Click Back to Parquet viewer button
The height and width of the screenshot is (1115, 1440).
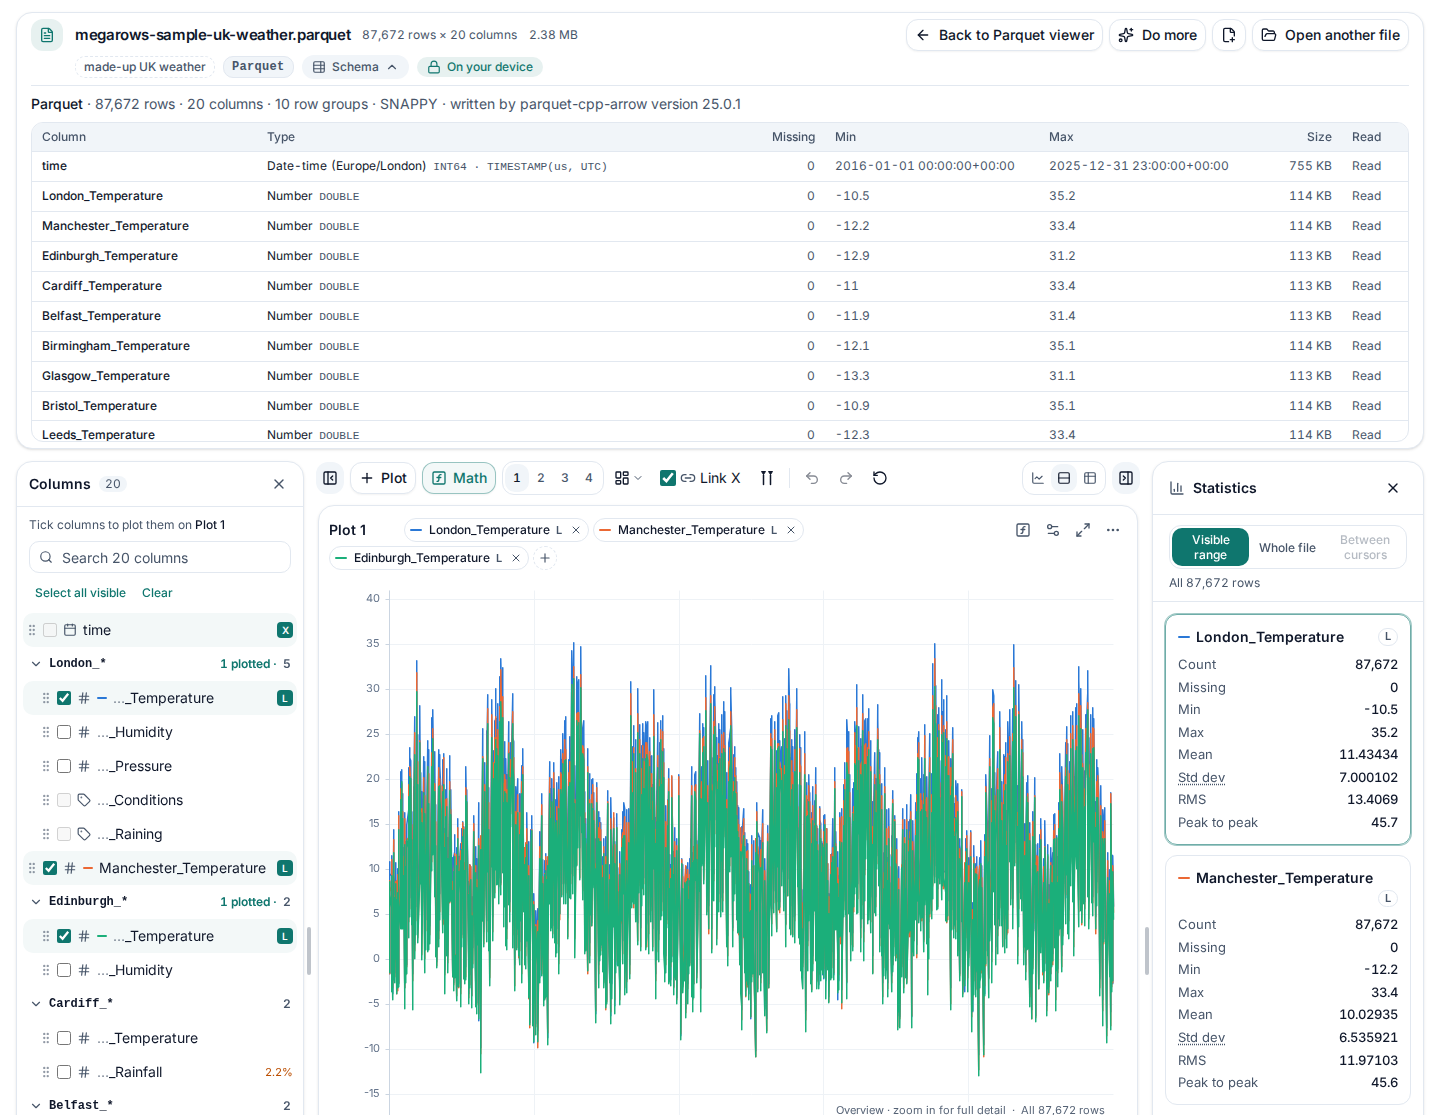click(x=1004, y=35)
